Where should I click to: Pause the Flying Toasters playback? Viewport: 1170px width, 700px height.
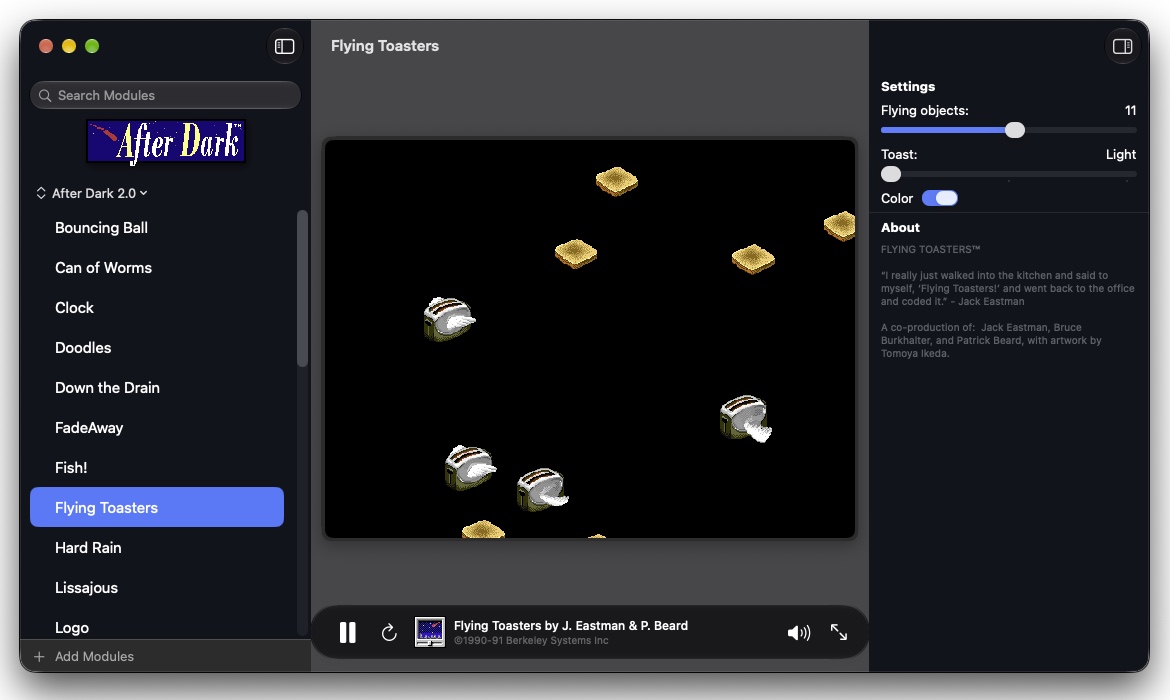tap(348, 633)
